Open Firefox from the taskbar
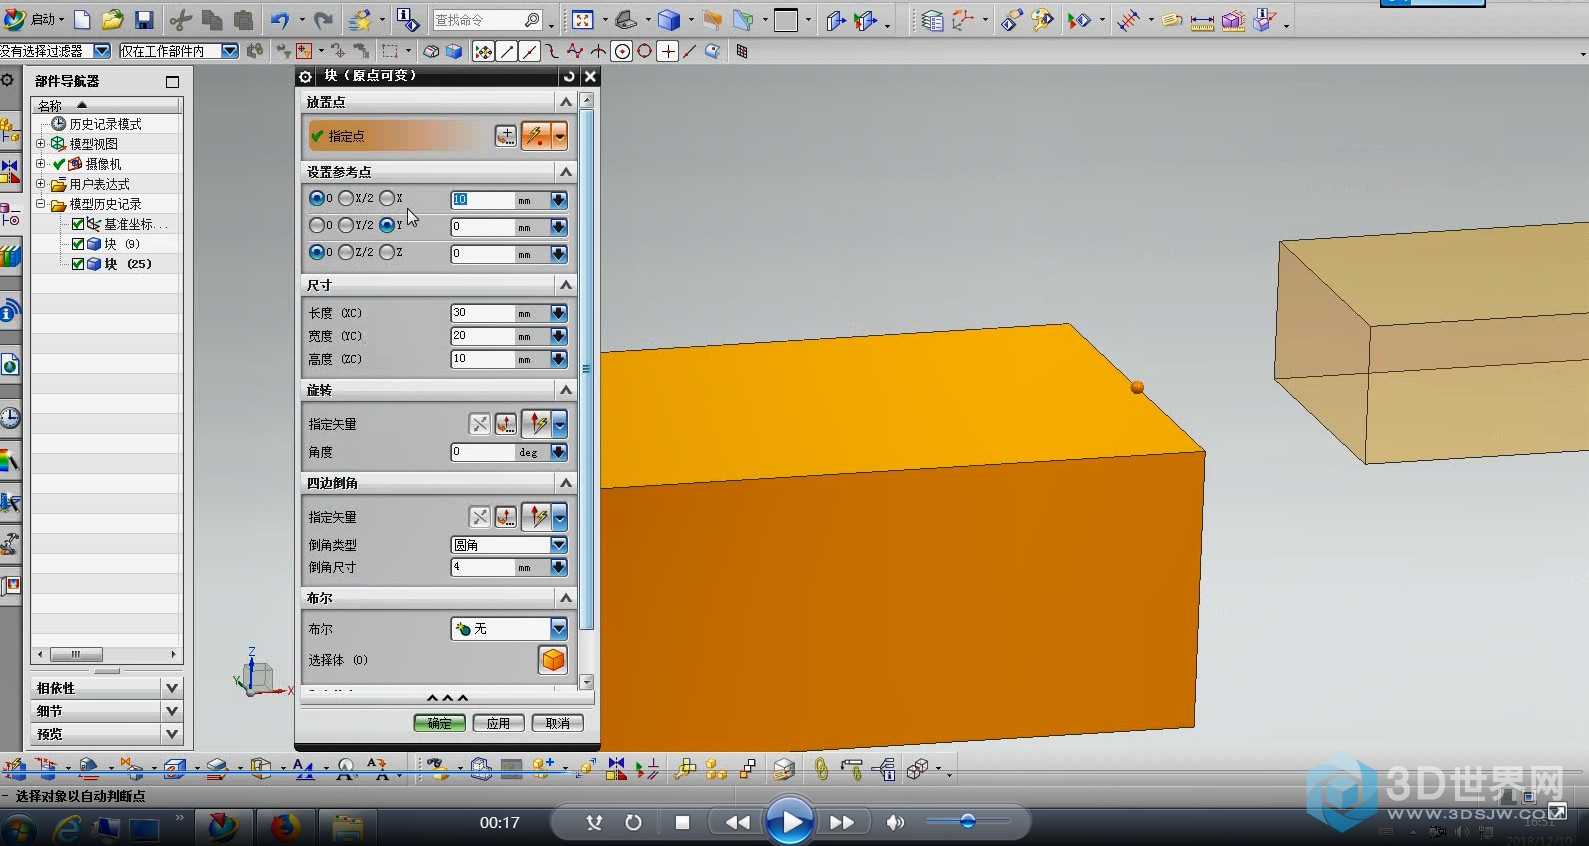 [286, 827]
